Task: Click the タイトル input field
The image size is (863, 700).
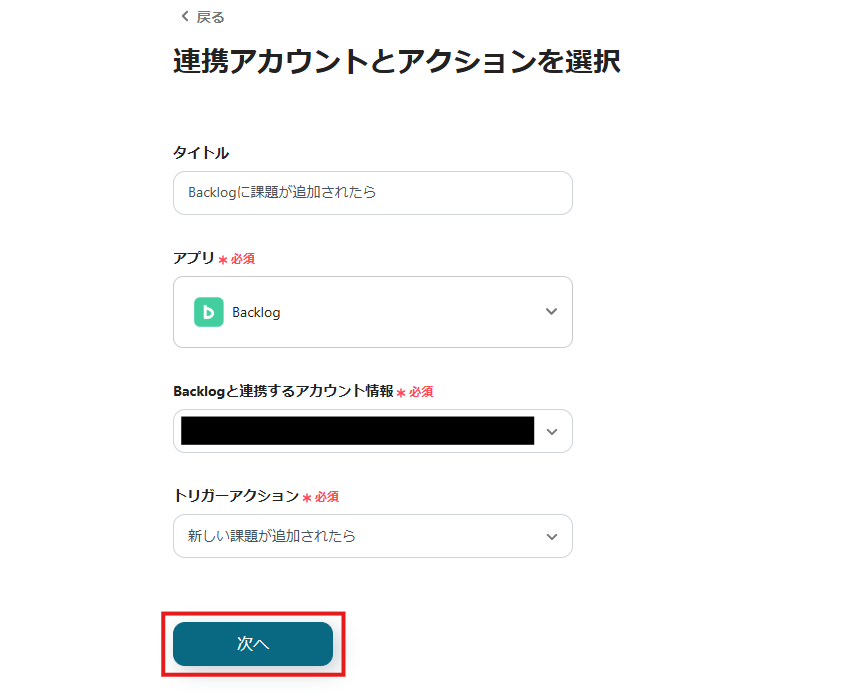Action: tap(372, 193)
